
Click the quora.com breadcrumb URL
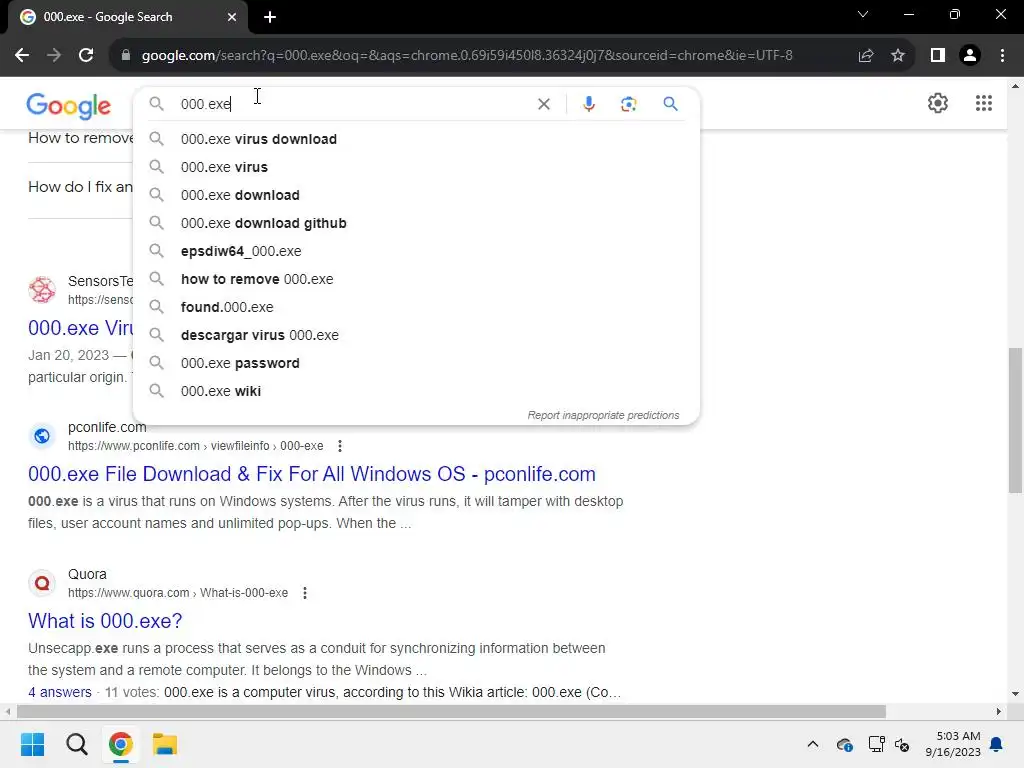[x=178, y=593]
